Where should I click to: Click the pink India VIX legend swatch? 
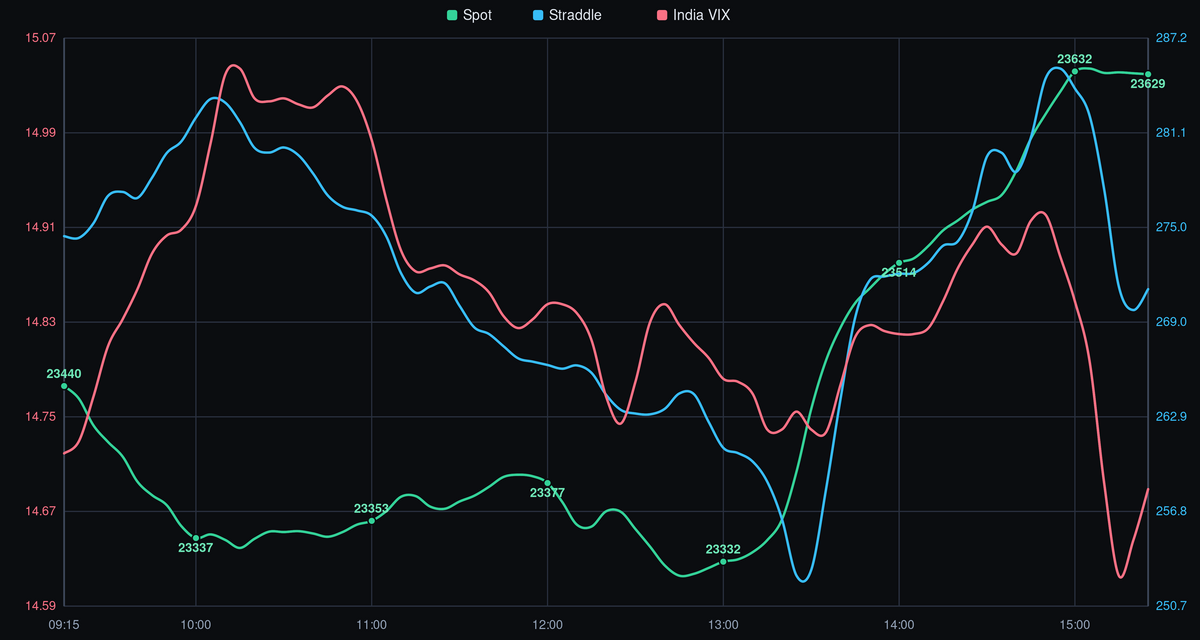[x=661, y=15]
